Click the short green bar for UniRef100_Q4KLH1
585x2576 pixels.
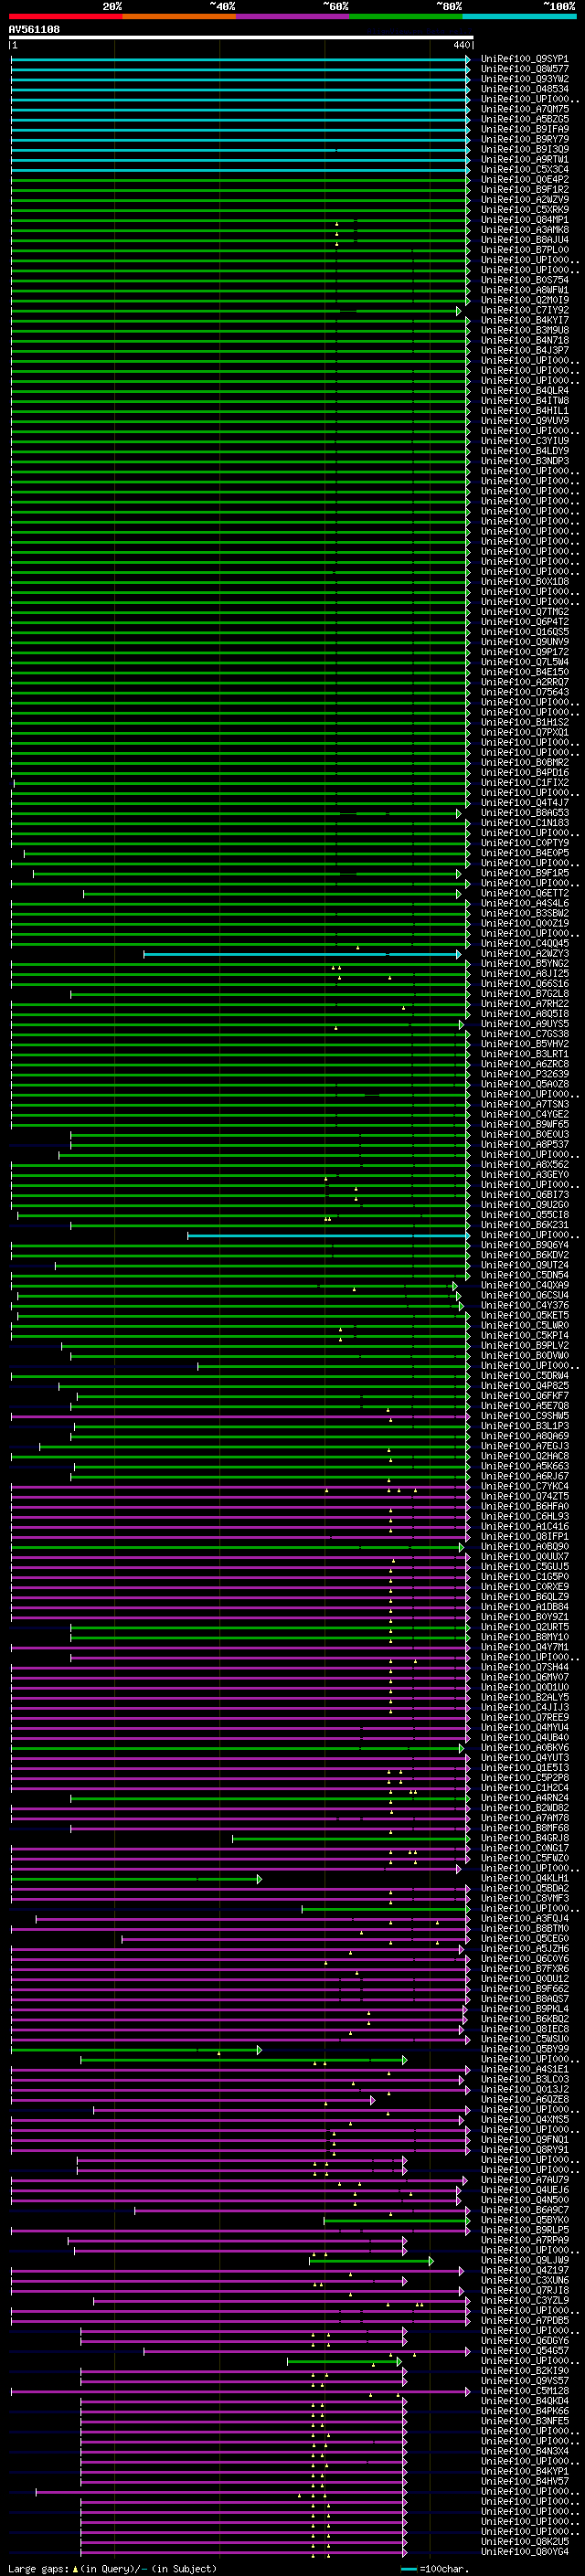click(136, 1879)
